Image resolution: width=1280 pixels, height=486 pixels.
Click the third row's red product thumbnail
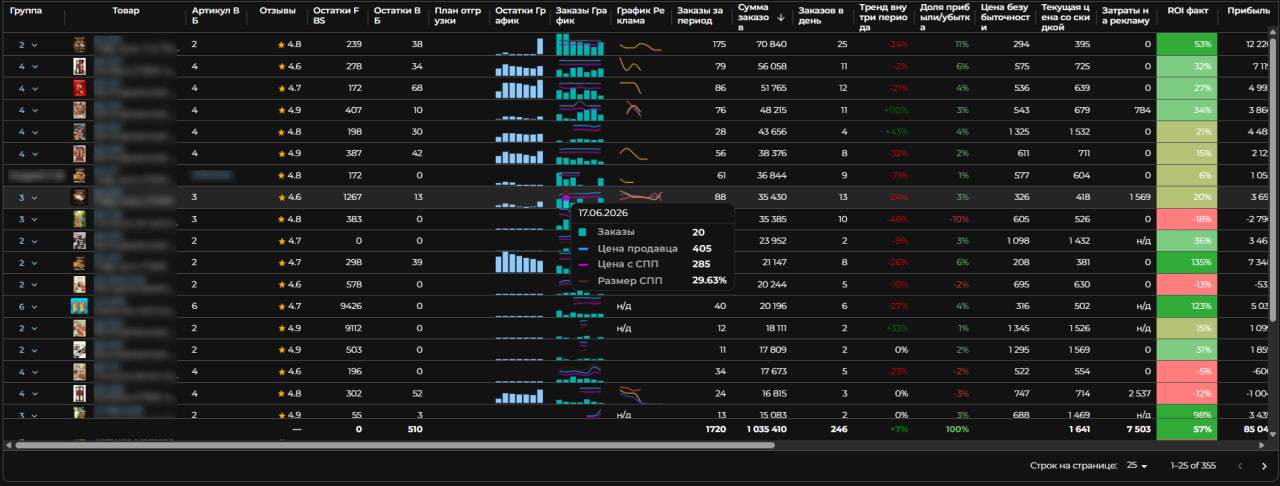click(79, 88)
